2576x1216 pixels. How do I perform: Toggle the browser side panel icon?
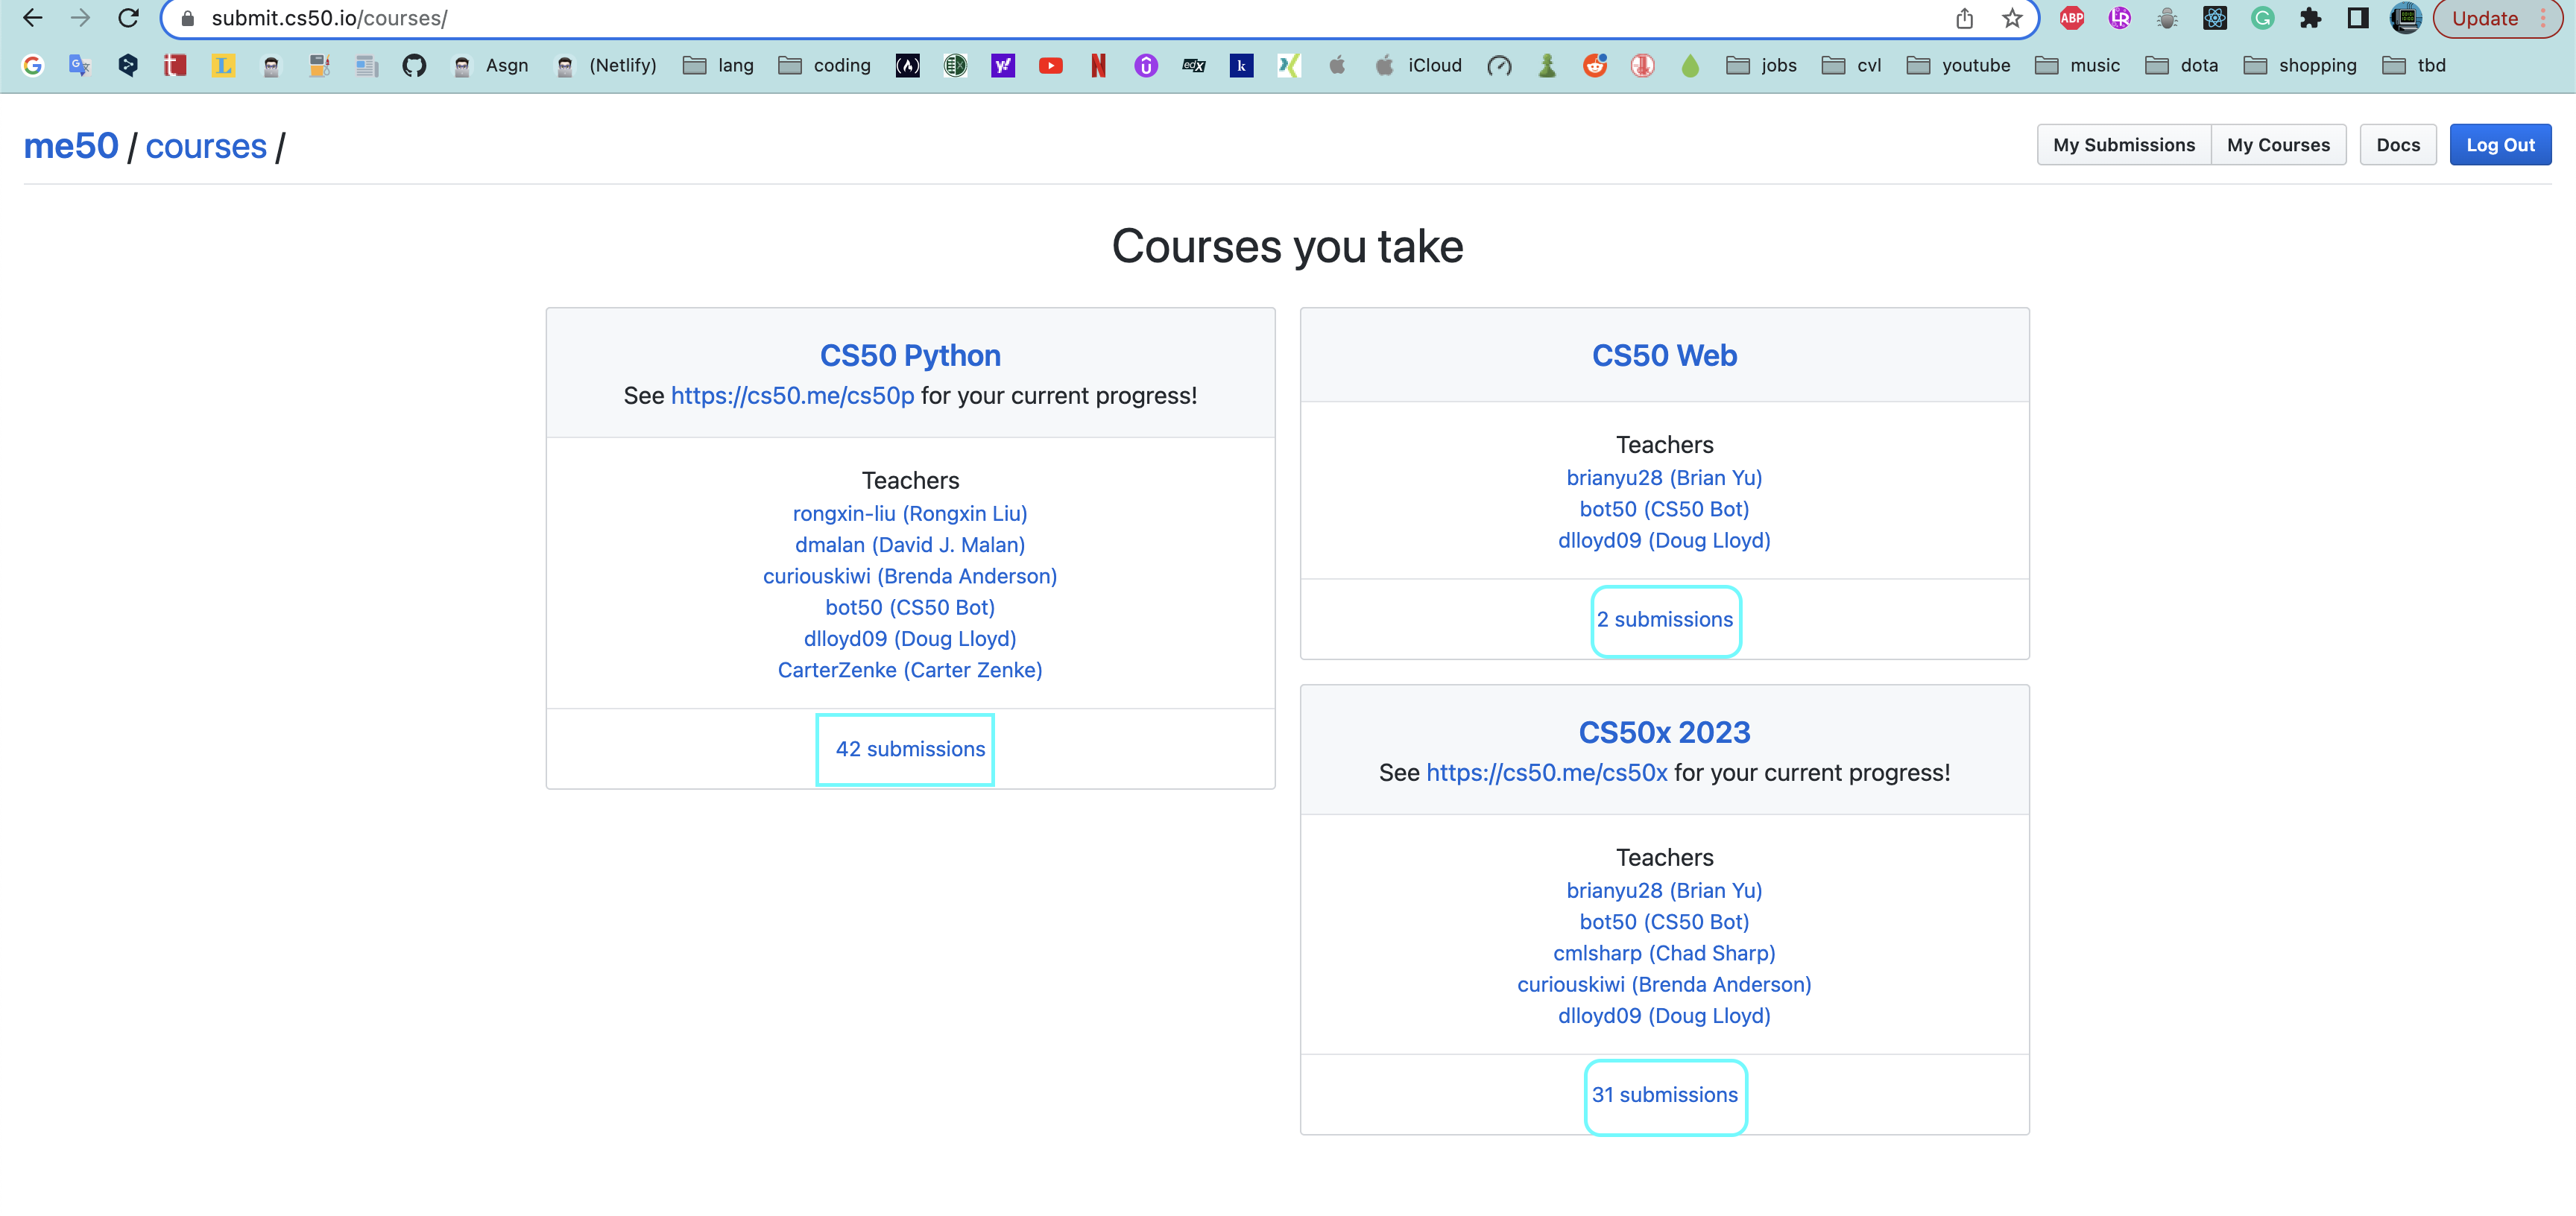(x=2357, y=18)
